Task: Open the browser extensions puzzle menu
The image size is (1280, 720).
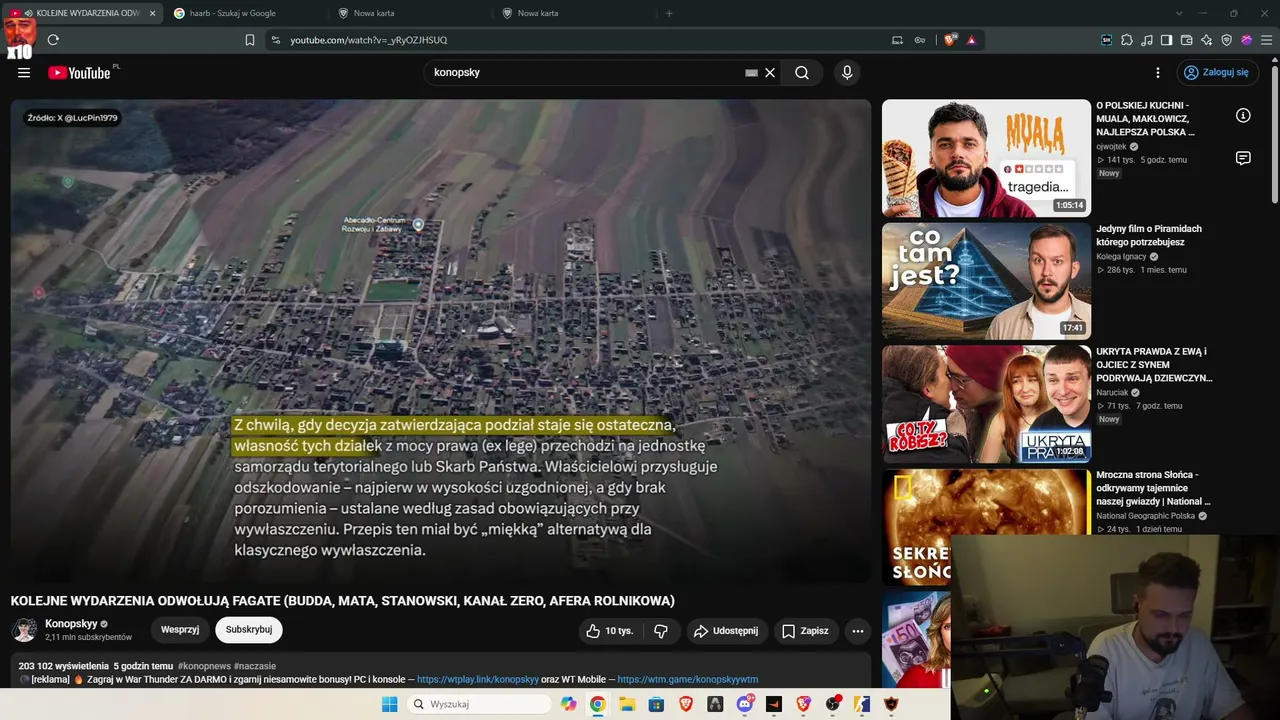Action: (1127, 40)
